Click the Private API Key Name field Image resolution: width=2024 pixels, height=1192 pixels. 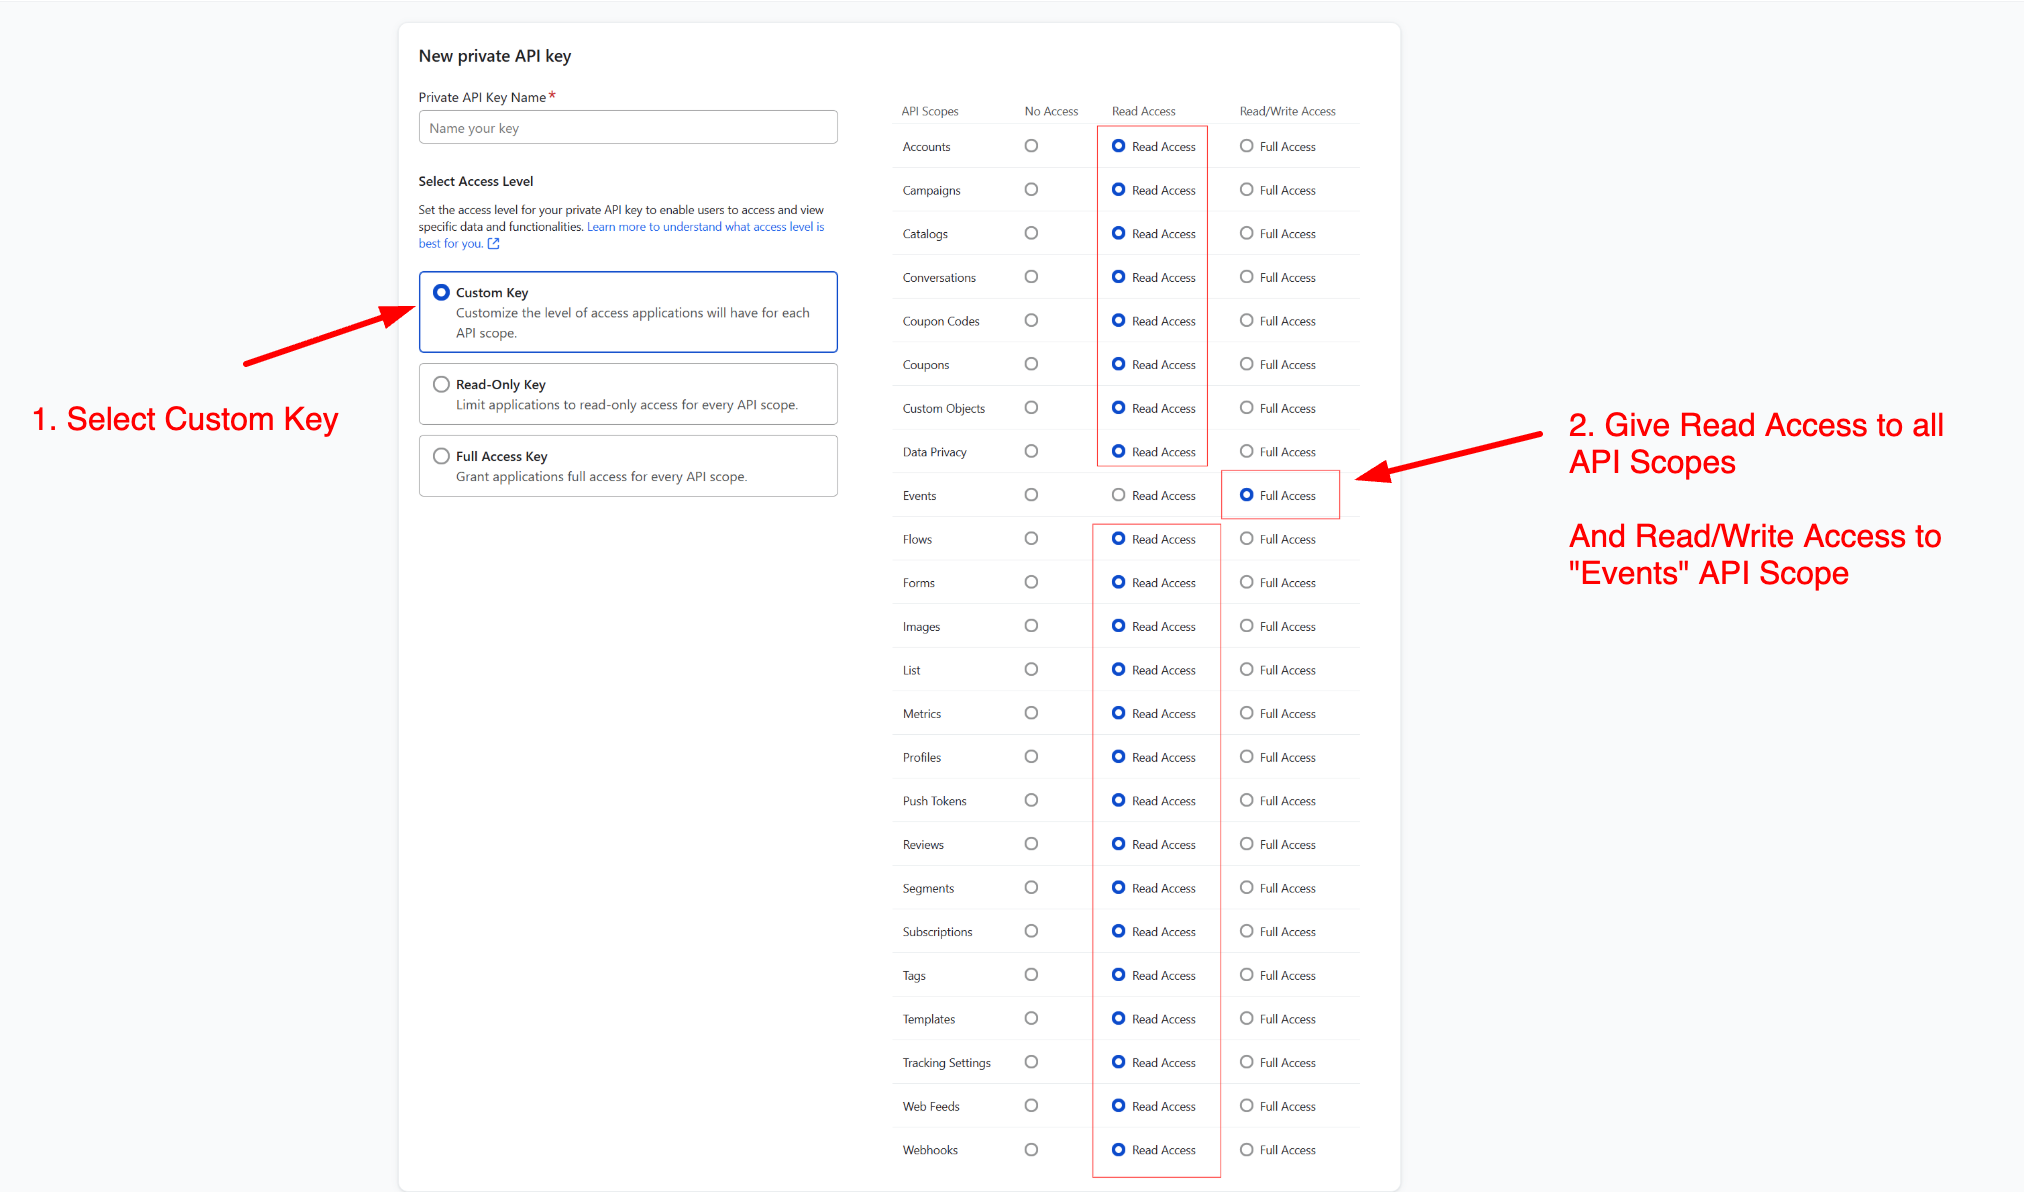click(627, 128)
